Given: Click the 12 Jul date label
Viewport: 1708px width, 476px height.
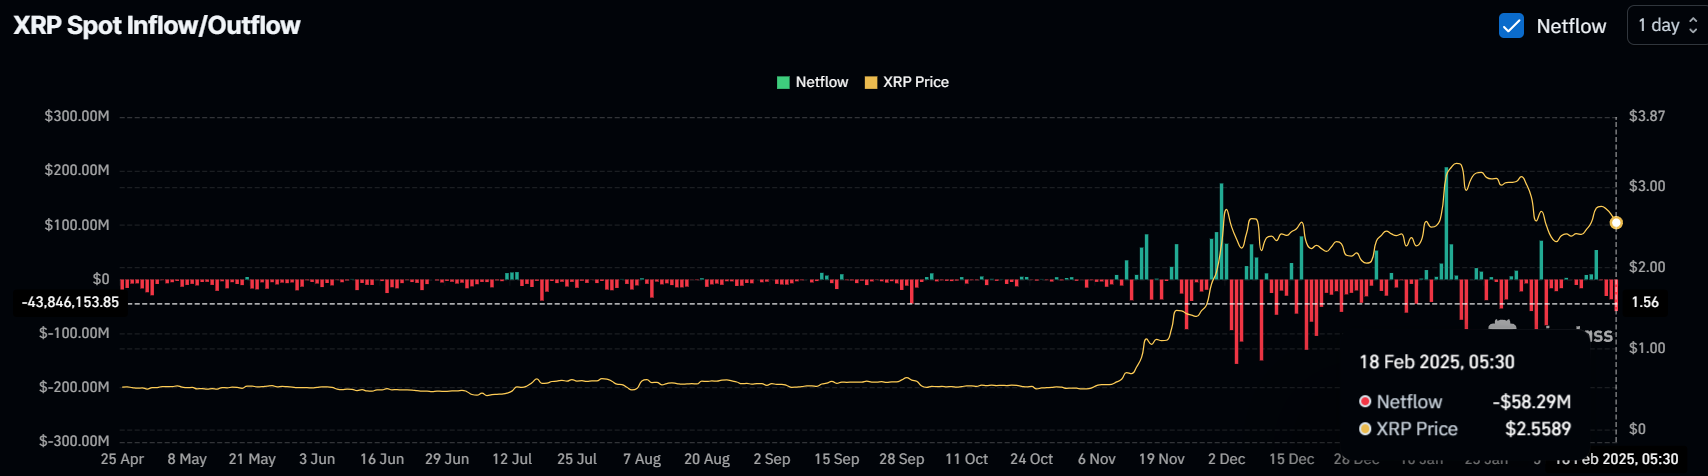Looking at the screenshot, I should point(512,459).
